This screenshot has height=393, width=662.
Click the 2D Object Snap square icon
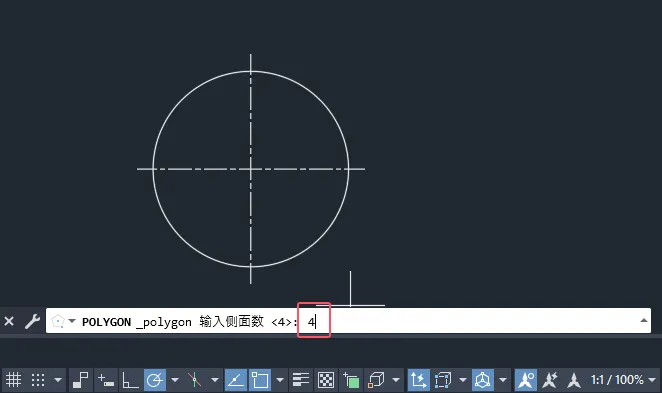point(260,380)
